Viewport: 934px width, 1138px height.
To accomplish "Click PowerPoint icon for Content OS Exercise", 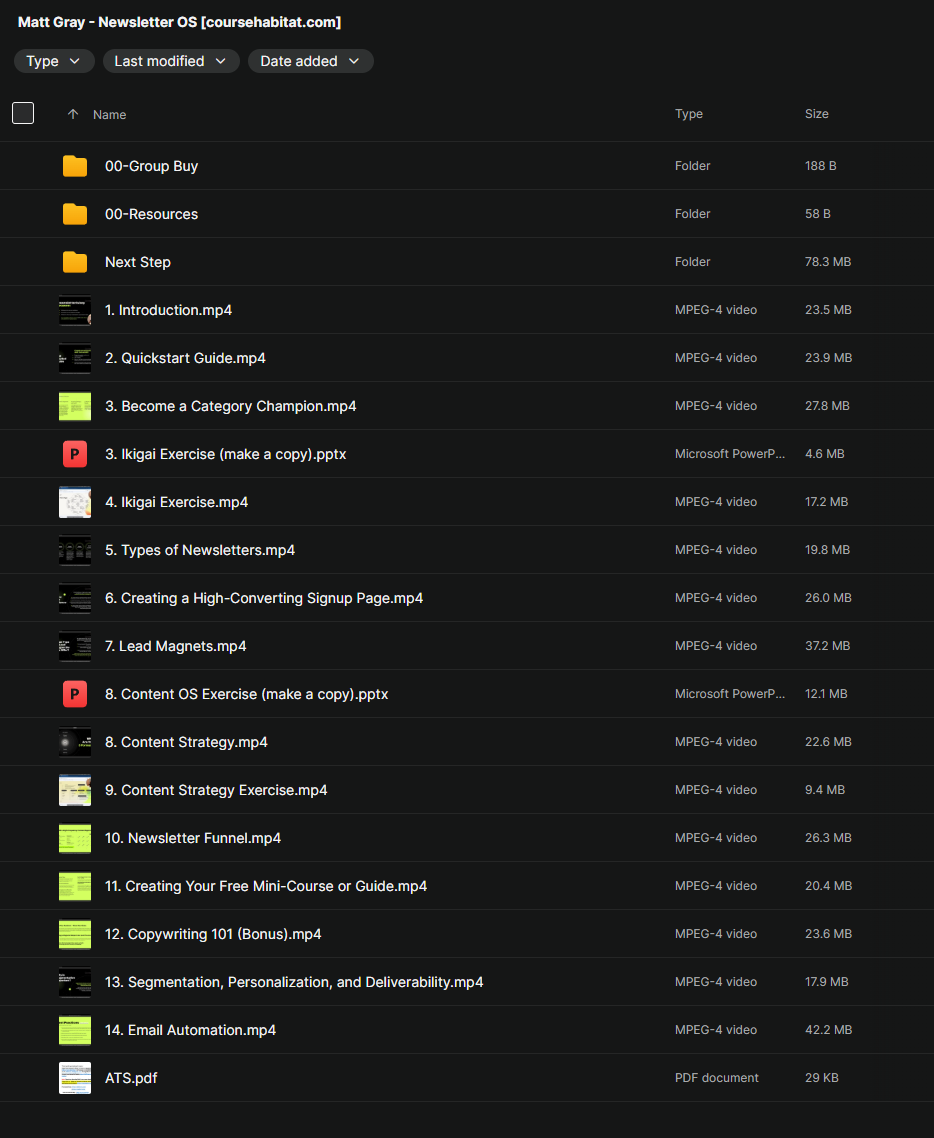I will pos(75,694).
